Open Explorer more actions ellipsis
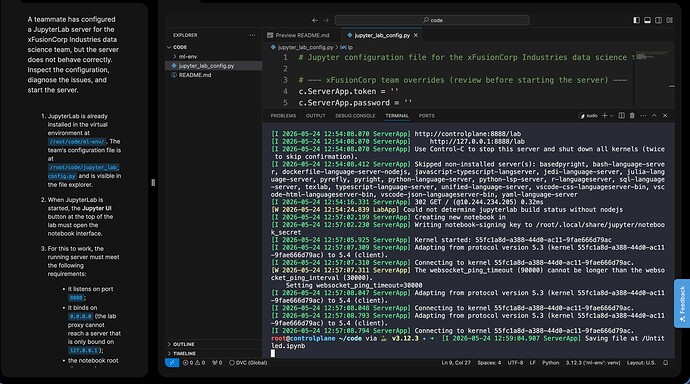Screen dimensions: 690x384 point(252,35)
